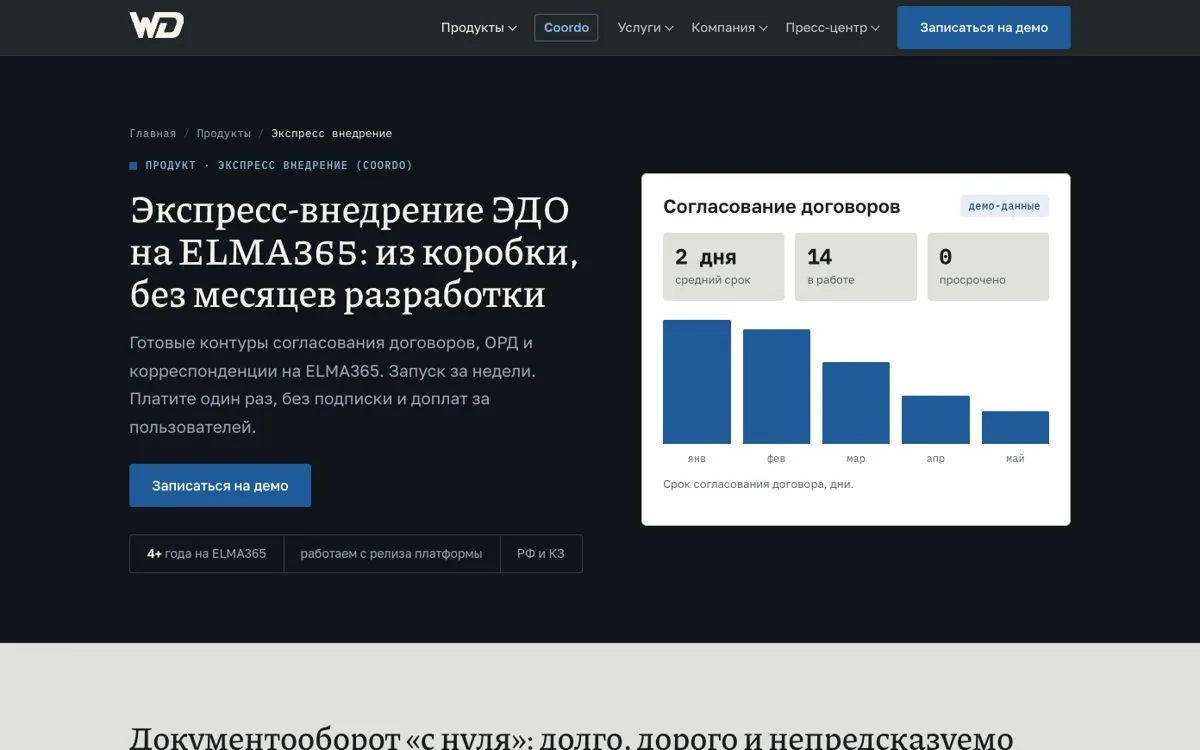
Task: Expand the Услуги dropdown menu
Action: click(646, 28)
